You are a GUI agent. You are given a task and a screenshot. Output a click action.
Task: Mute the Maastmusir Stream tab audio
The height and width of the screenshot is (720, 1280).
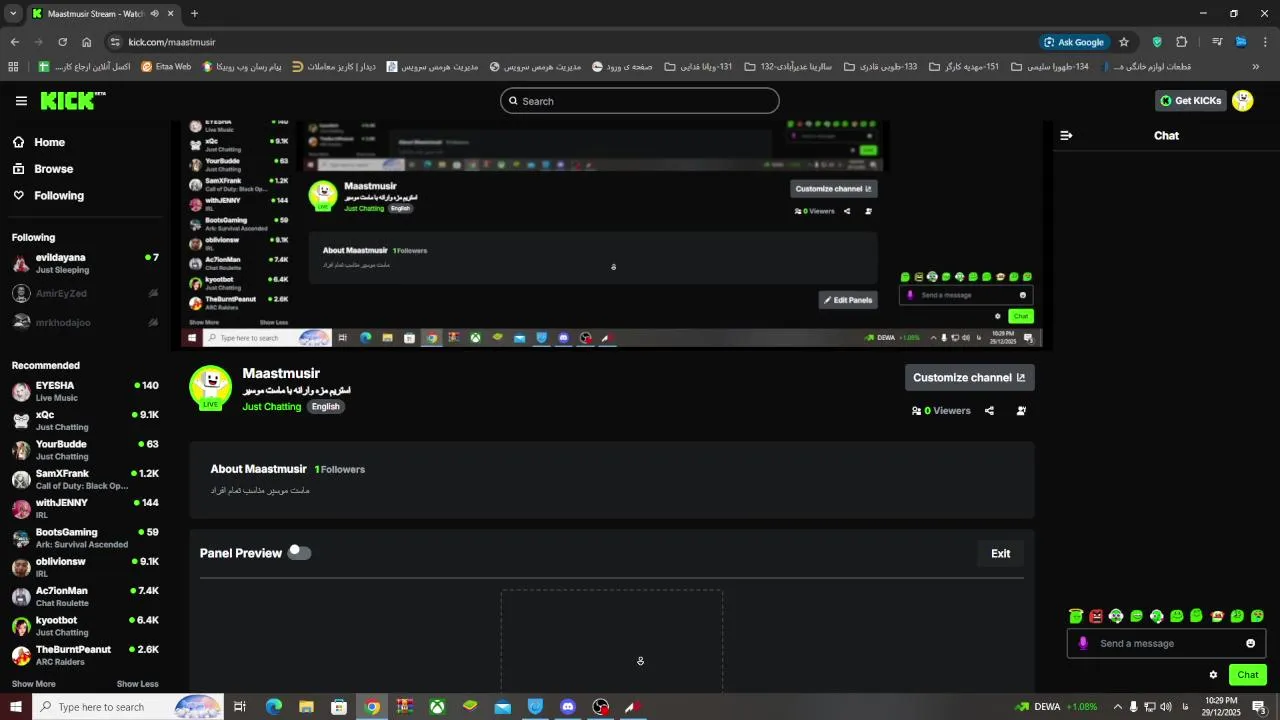tap(154, 14)
